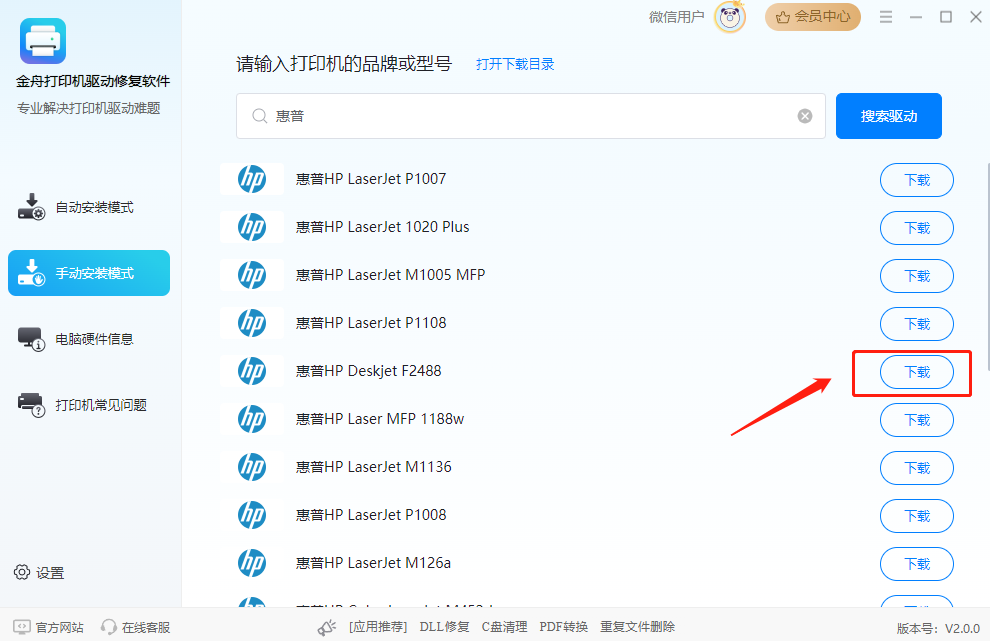Click HP logo beside LaserJet P1108

click(x=252, y=323)
